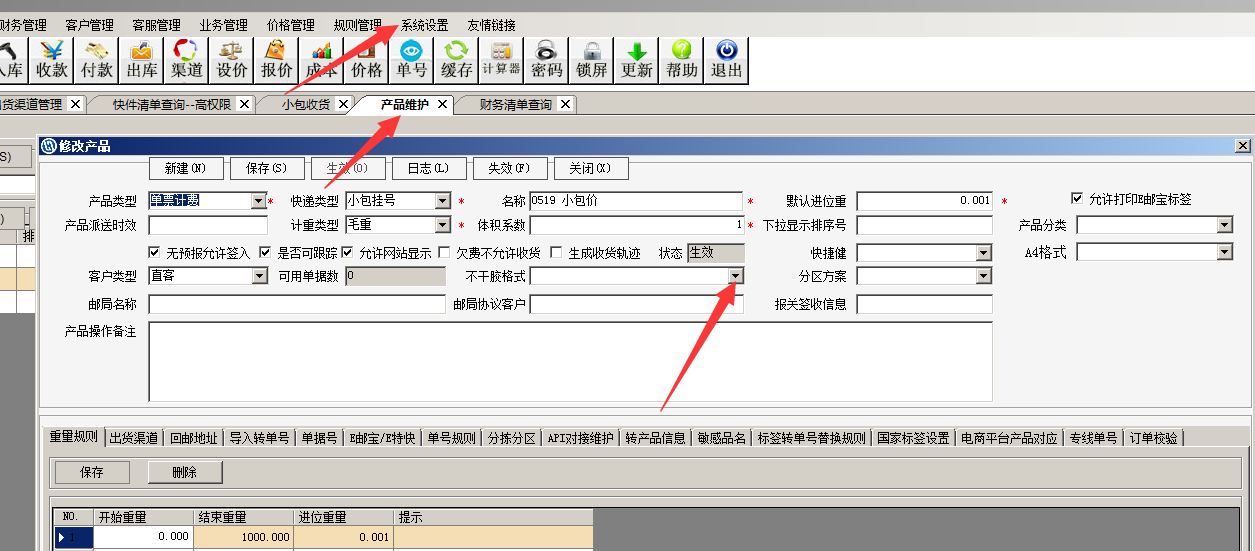Click the 出库 outbound icon
Screen dimensions: 1255x551
[142, 59]
